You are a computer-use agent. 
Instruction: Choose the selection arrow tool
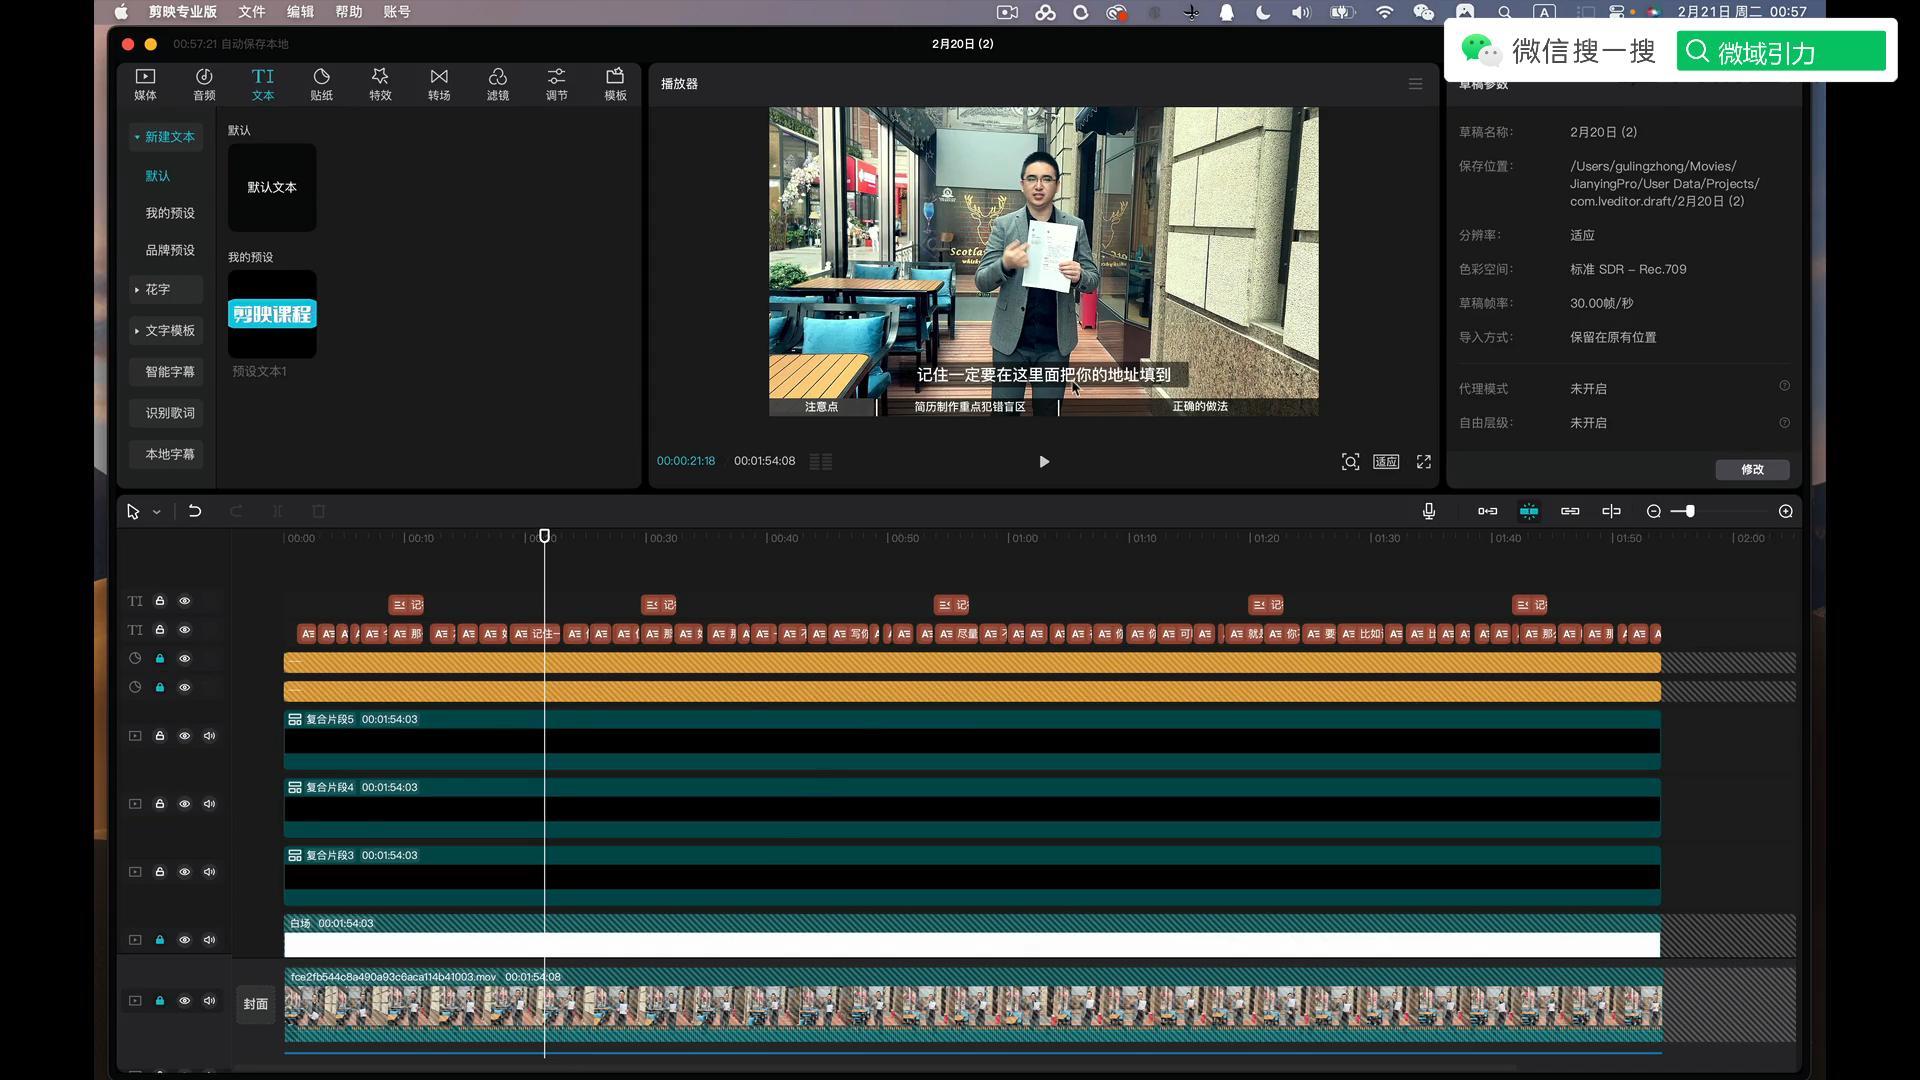[133, 512]
